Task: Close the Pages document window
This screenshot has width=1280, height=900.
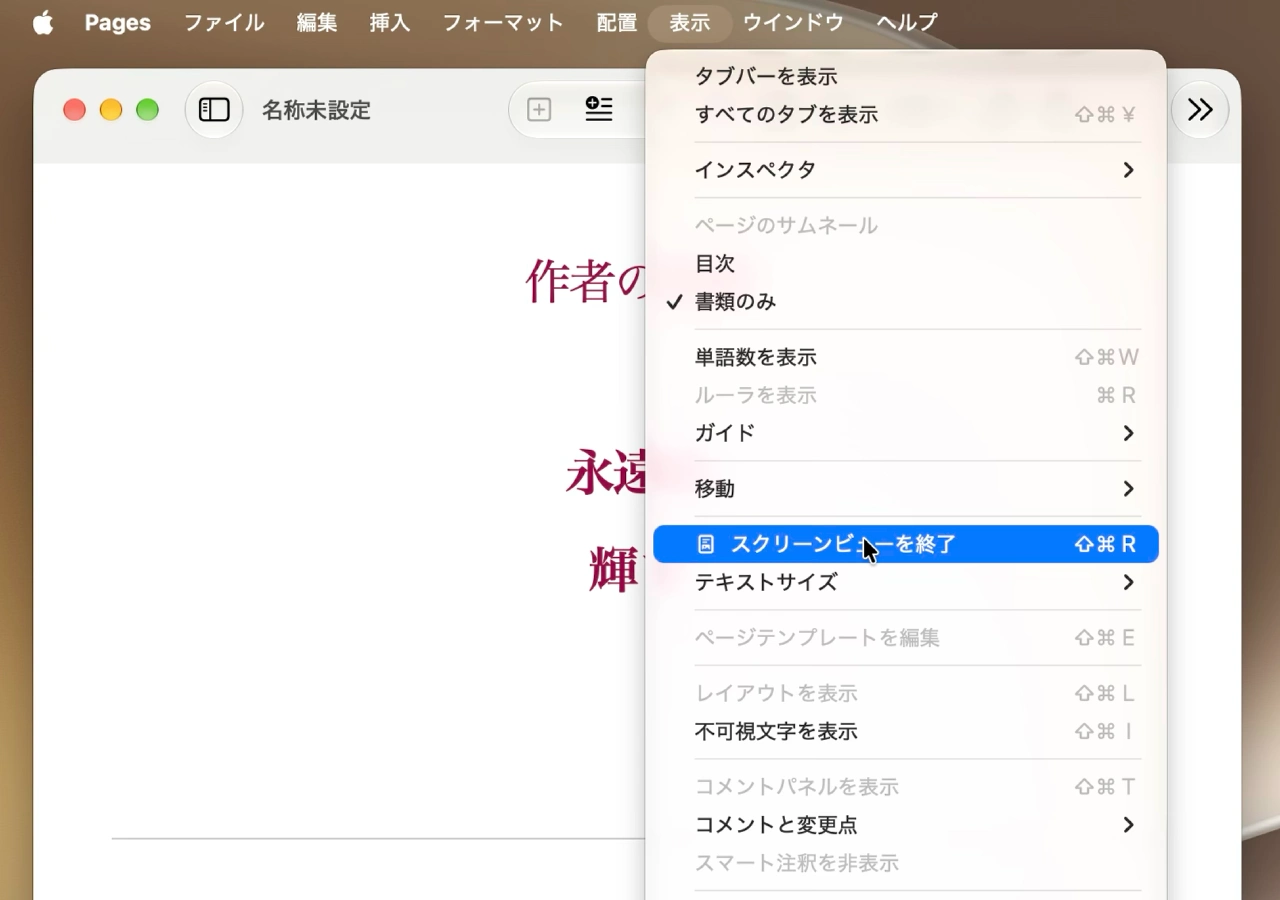Action: pyautogui.click(x=75, y=110)
